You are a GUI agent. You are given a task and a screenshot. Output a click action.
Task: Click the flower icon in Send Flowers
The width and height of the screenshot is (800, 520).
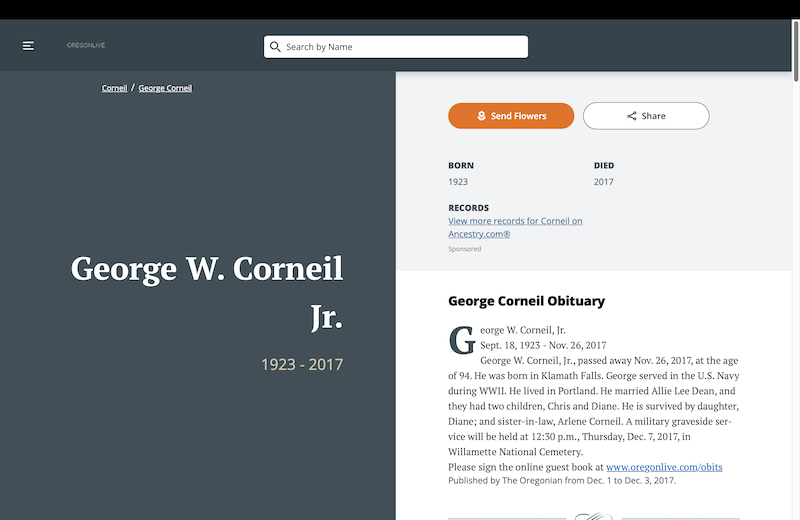481,116
